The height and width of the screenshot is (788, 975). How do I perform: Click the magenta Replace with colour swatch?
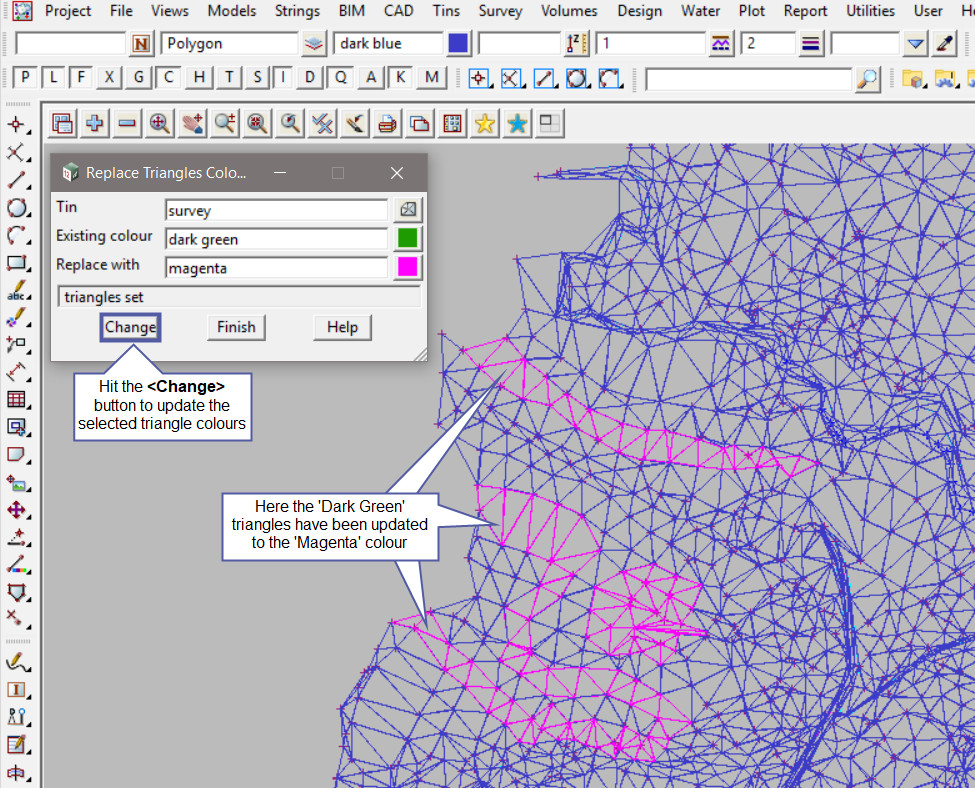407,267
